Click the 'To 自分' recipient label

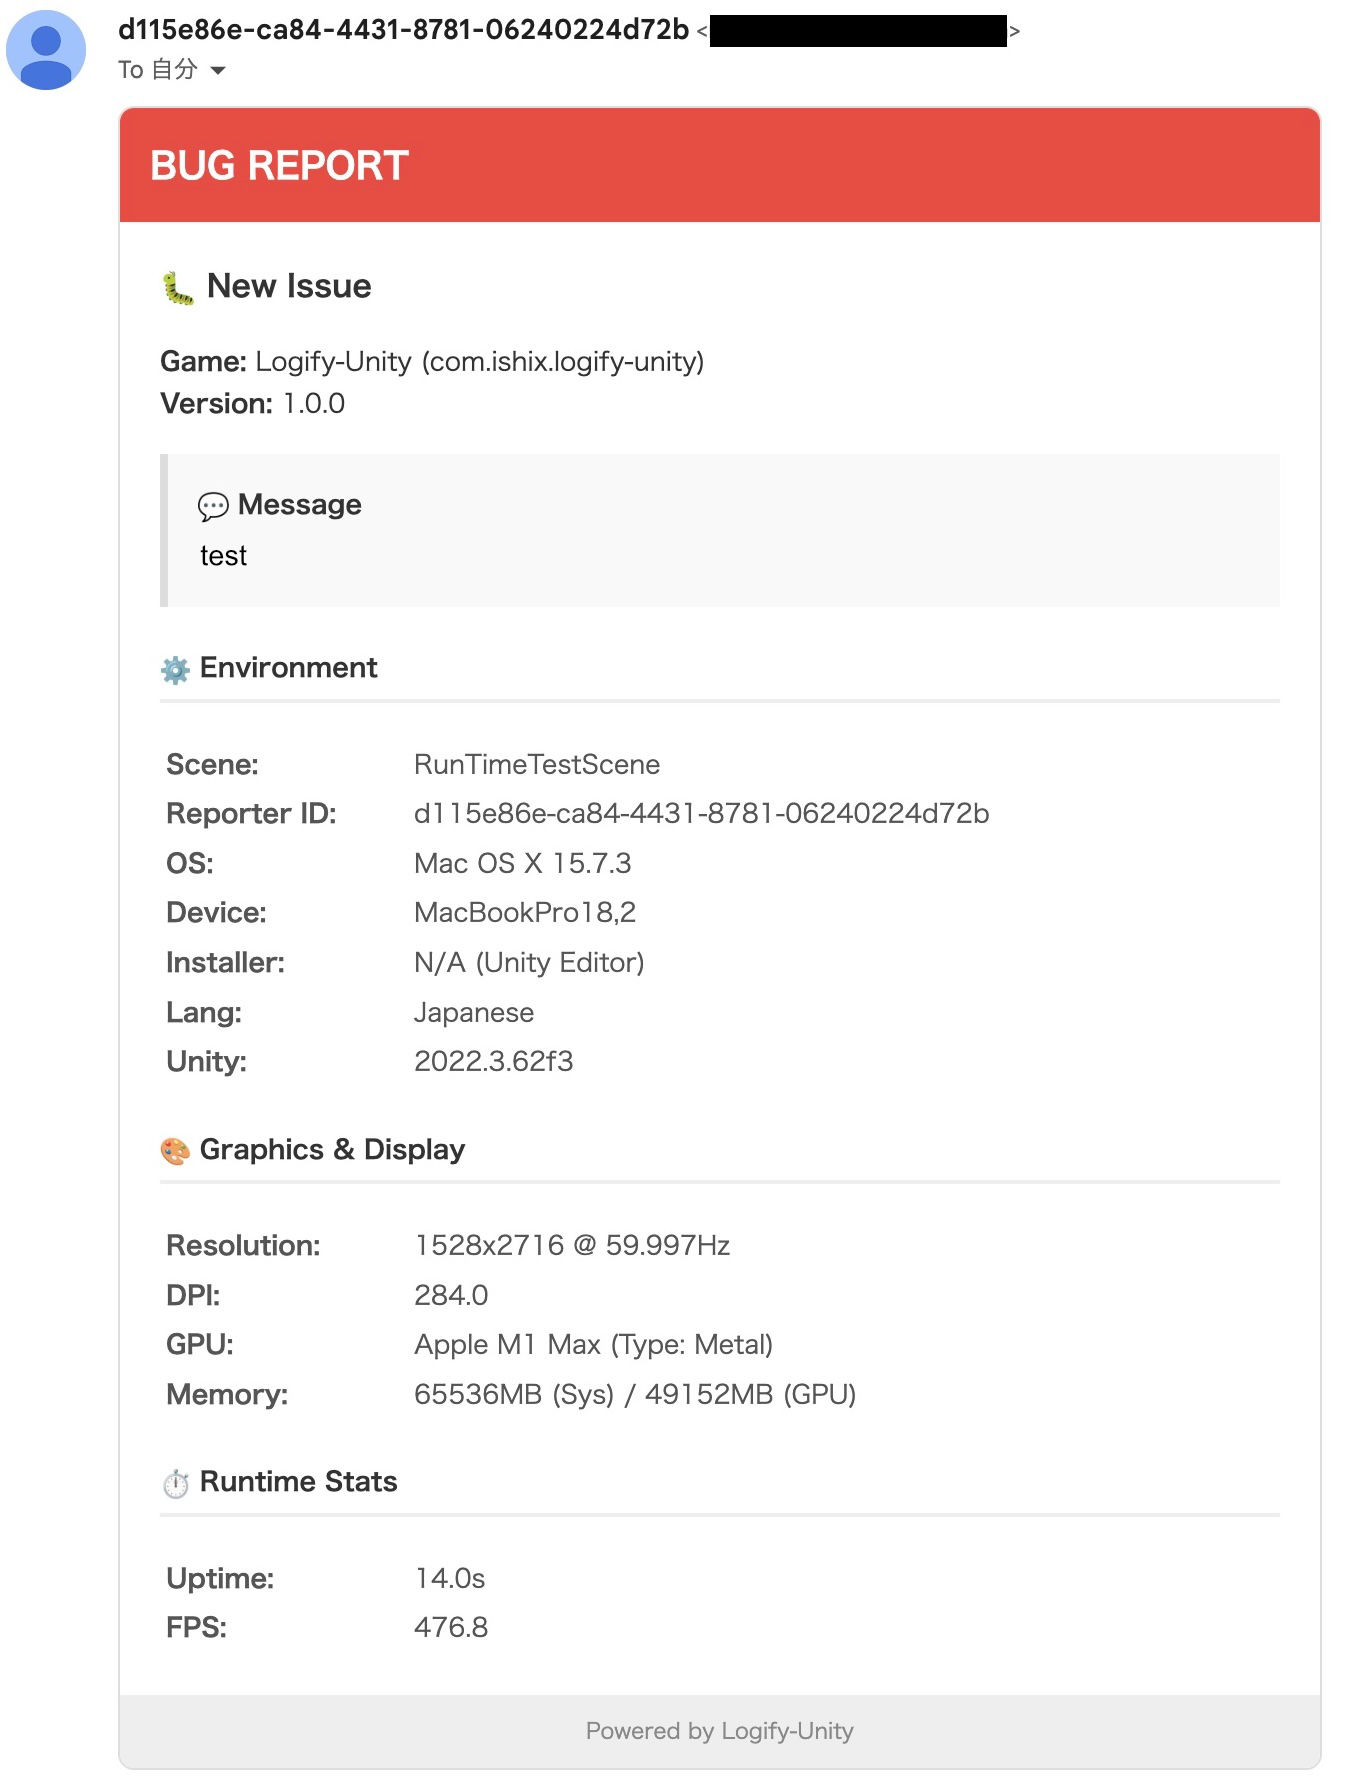[157, 70]
